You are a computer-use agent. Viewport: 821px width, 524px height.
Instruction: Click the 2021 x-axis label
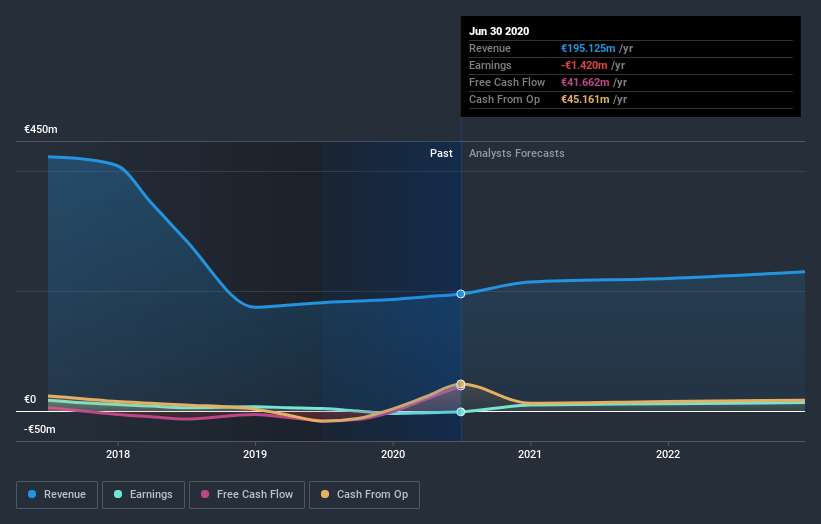(x=530, y=454)
